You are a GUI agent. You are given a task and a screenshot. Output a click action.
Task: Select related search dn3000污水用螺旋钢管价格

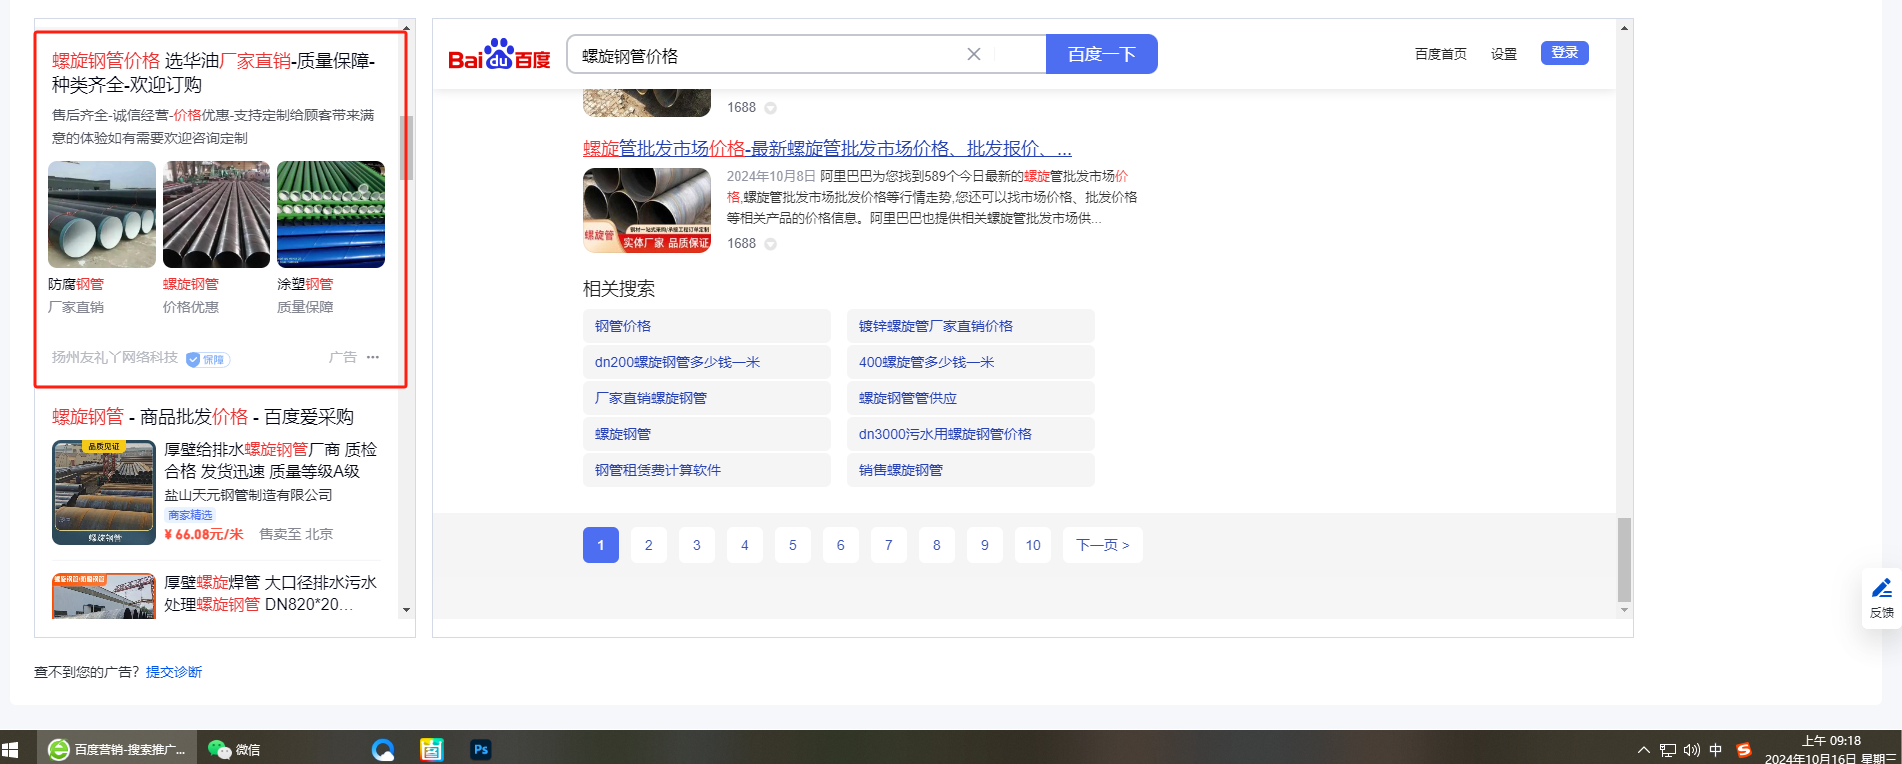970,434
